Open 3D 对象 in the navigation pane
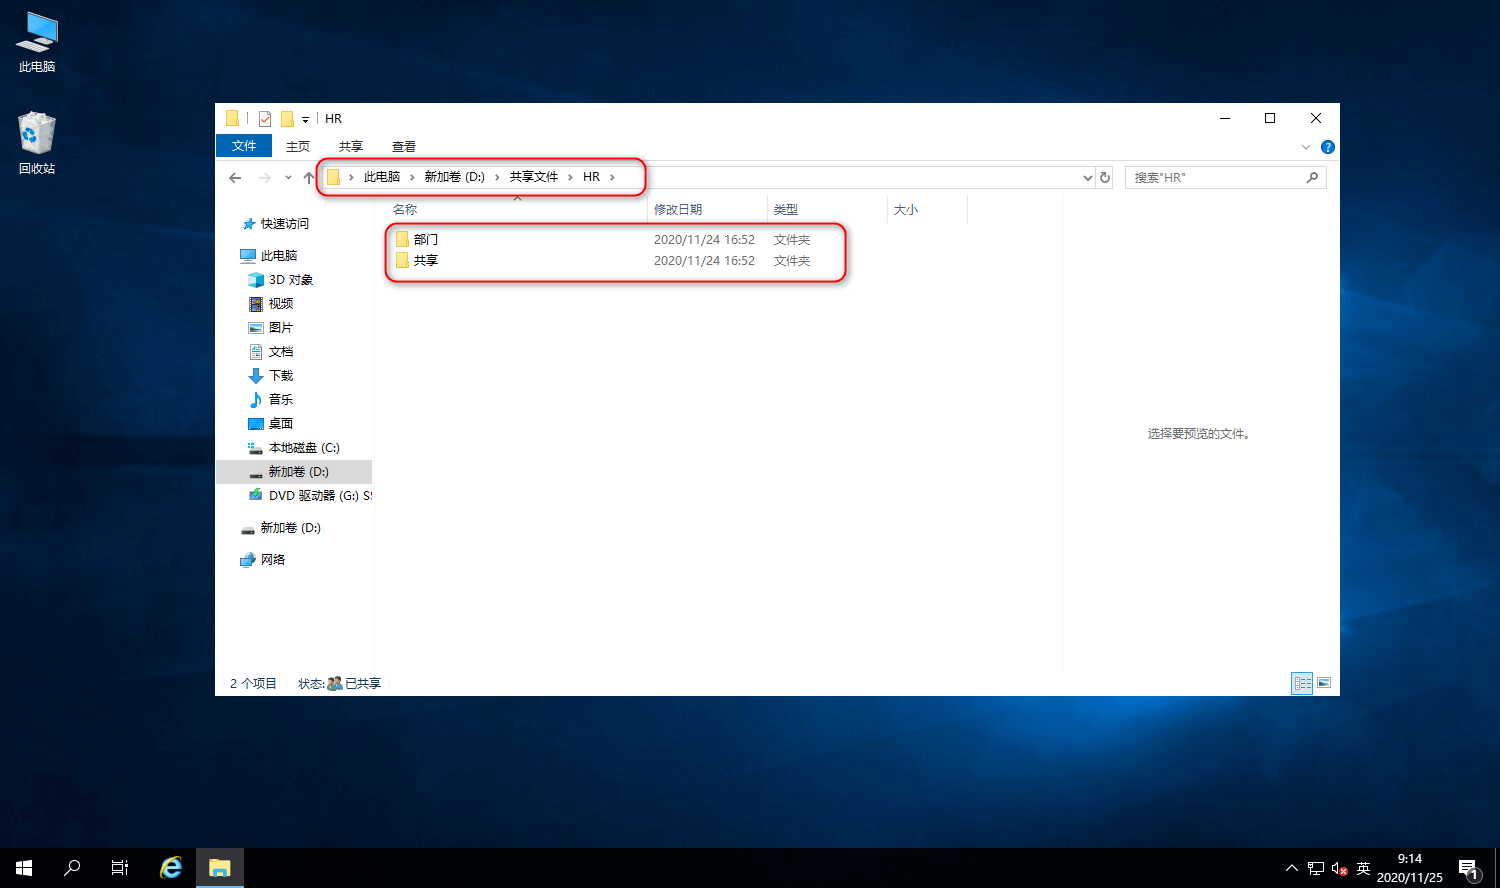The width and height of the screenshot is (1500, 888). (x=291, y=280)
